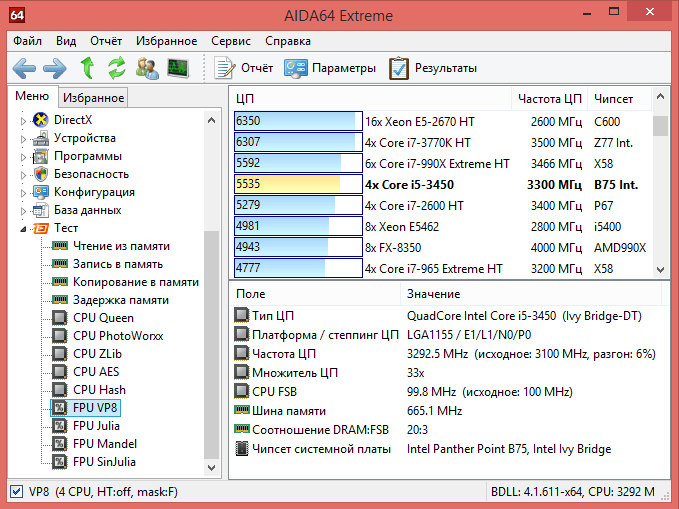Expand the Устройства tree node
The image size is (679, 509).
23,139
